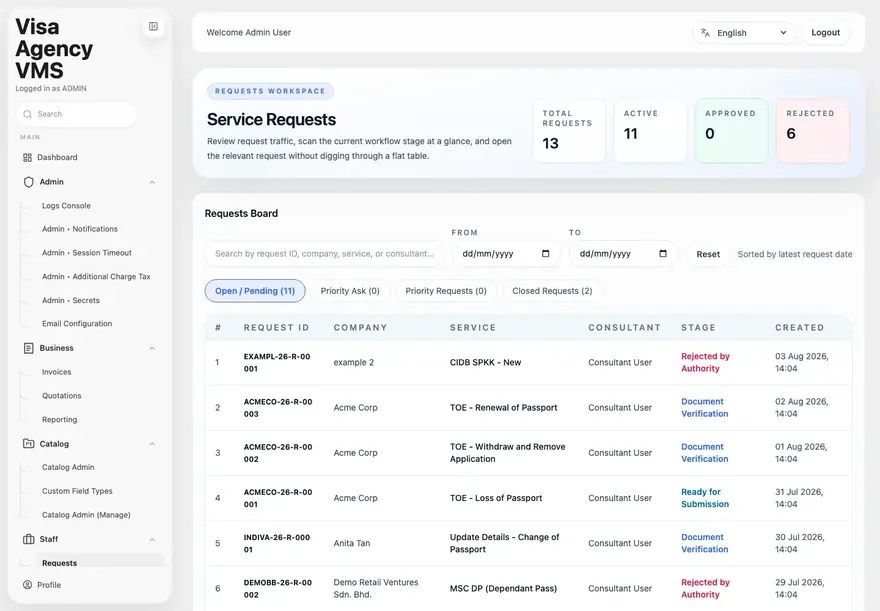Viewport: 880px width, 611px height.
Task: Open the From date calendar picker icon
Action: (x=546, y=254)
